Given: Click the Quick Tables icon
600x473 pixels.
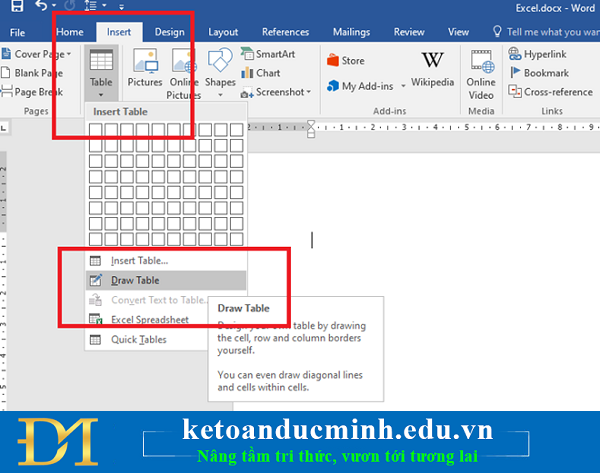Looking at the screenshot, I should pyautogui.click(x=95, y=339).
